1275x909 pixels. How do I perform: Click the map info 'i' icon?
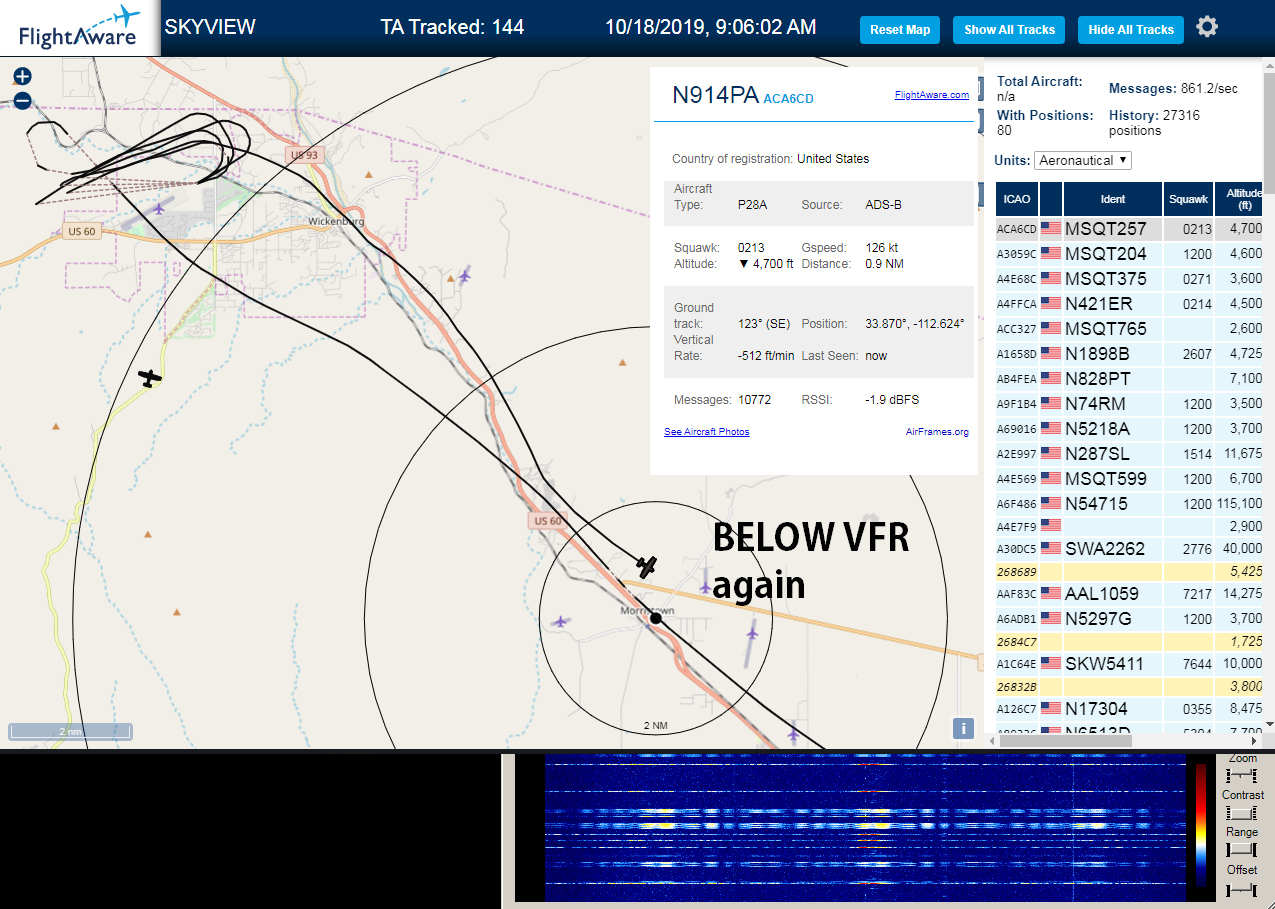[963, 729]
